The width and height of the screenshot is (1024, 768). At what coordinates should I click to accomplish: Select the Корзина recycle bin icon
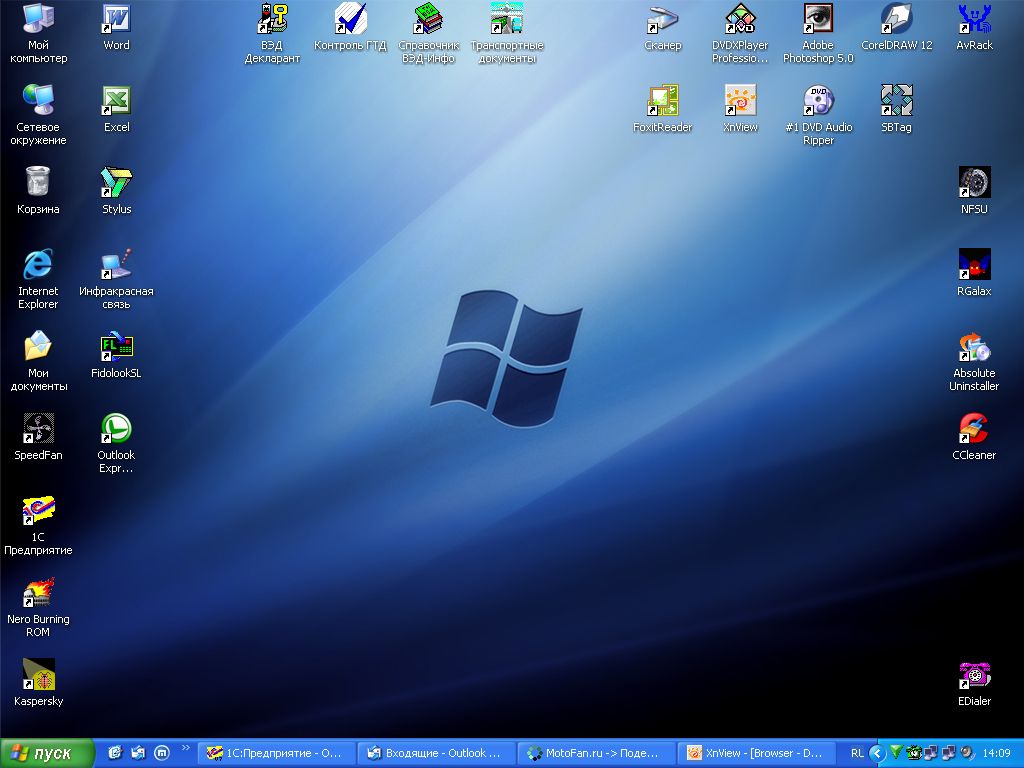tap(38, 191)
